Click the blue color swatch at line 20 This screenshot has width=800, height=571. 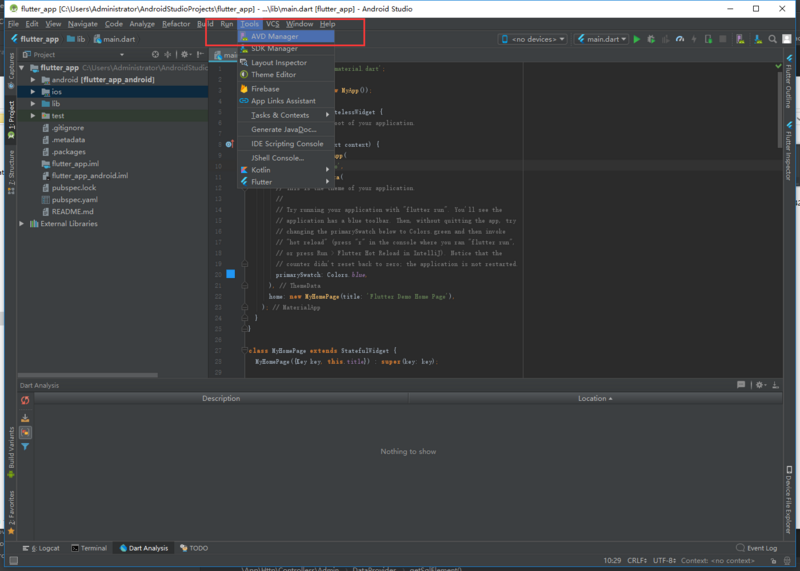231,275
